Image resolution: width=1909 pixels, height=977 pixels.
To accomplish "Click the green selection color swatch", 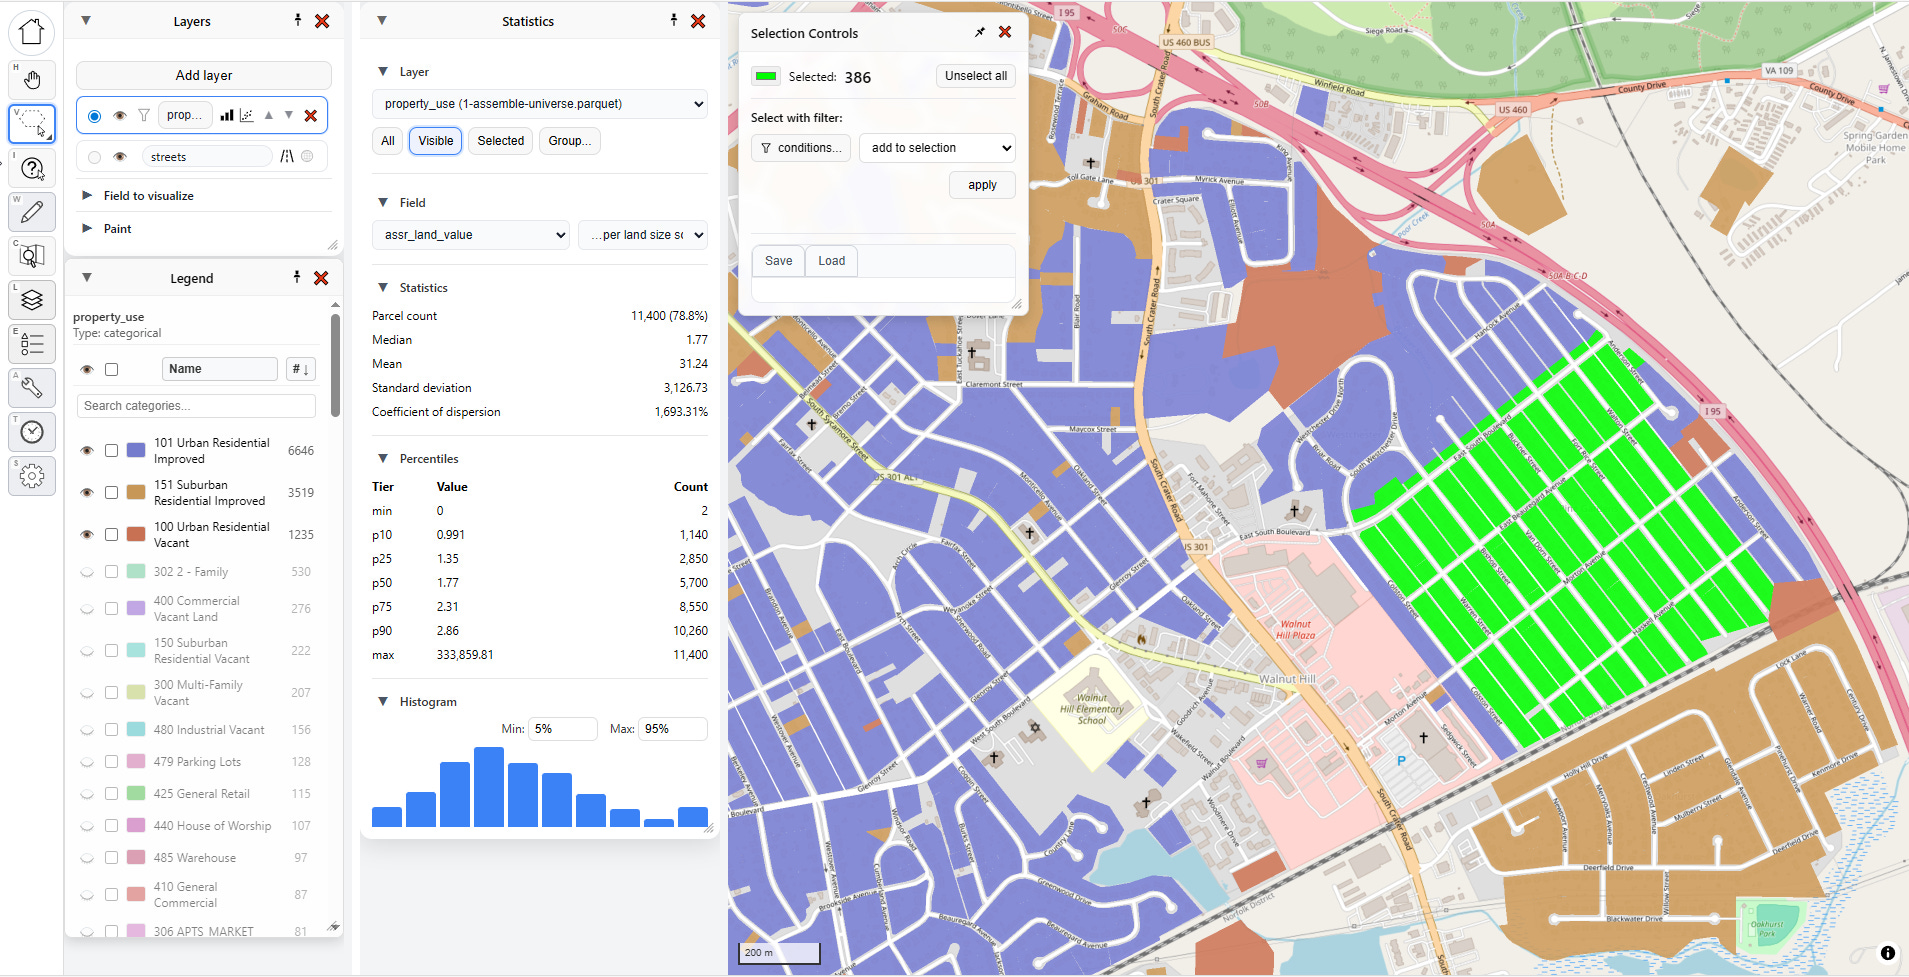I will click(x=766, y=77).
